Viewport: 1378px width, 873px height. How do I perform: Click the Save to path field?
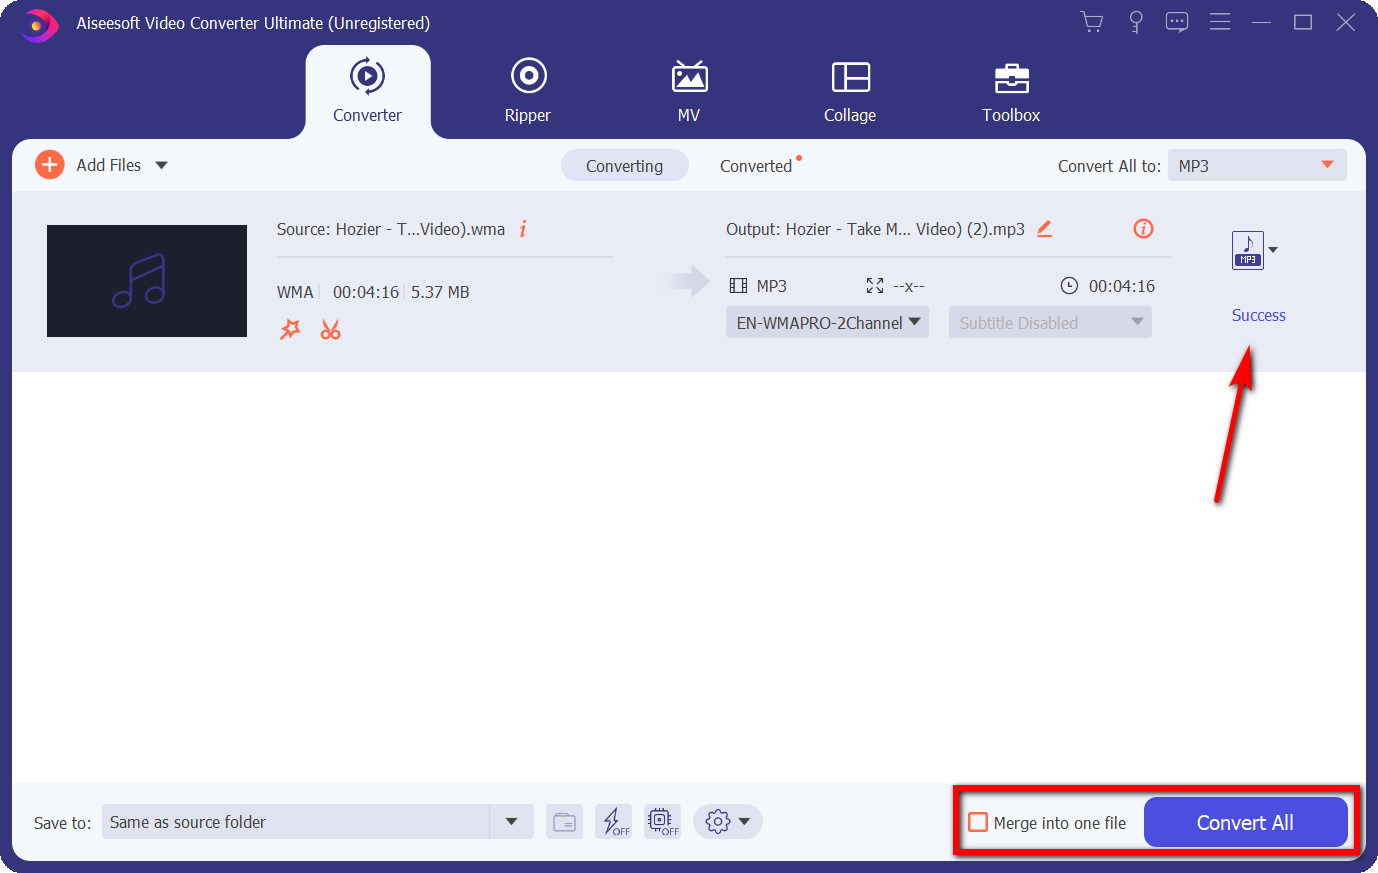click(x=296, y=822)
